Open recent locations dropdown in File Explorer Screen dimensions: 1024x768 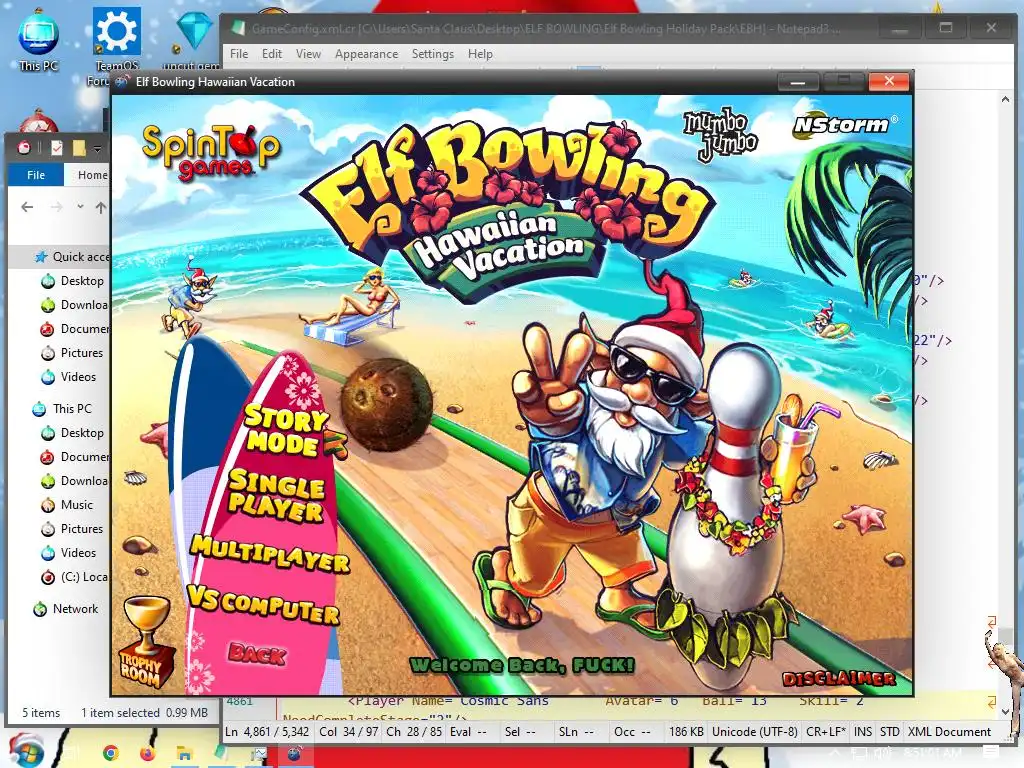80,207
